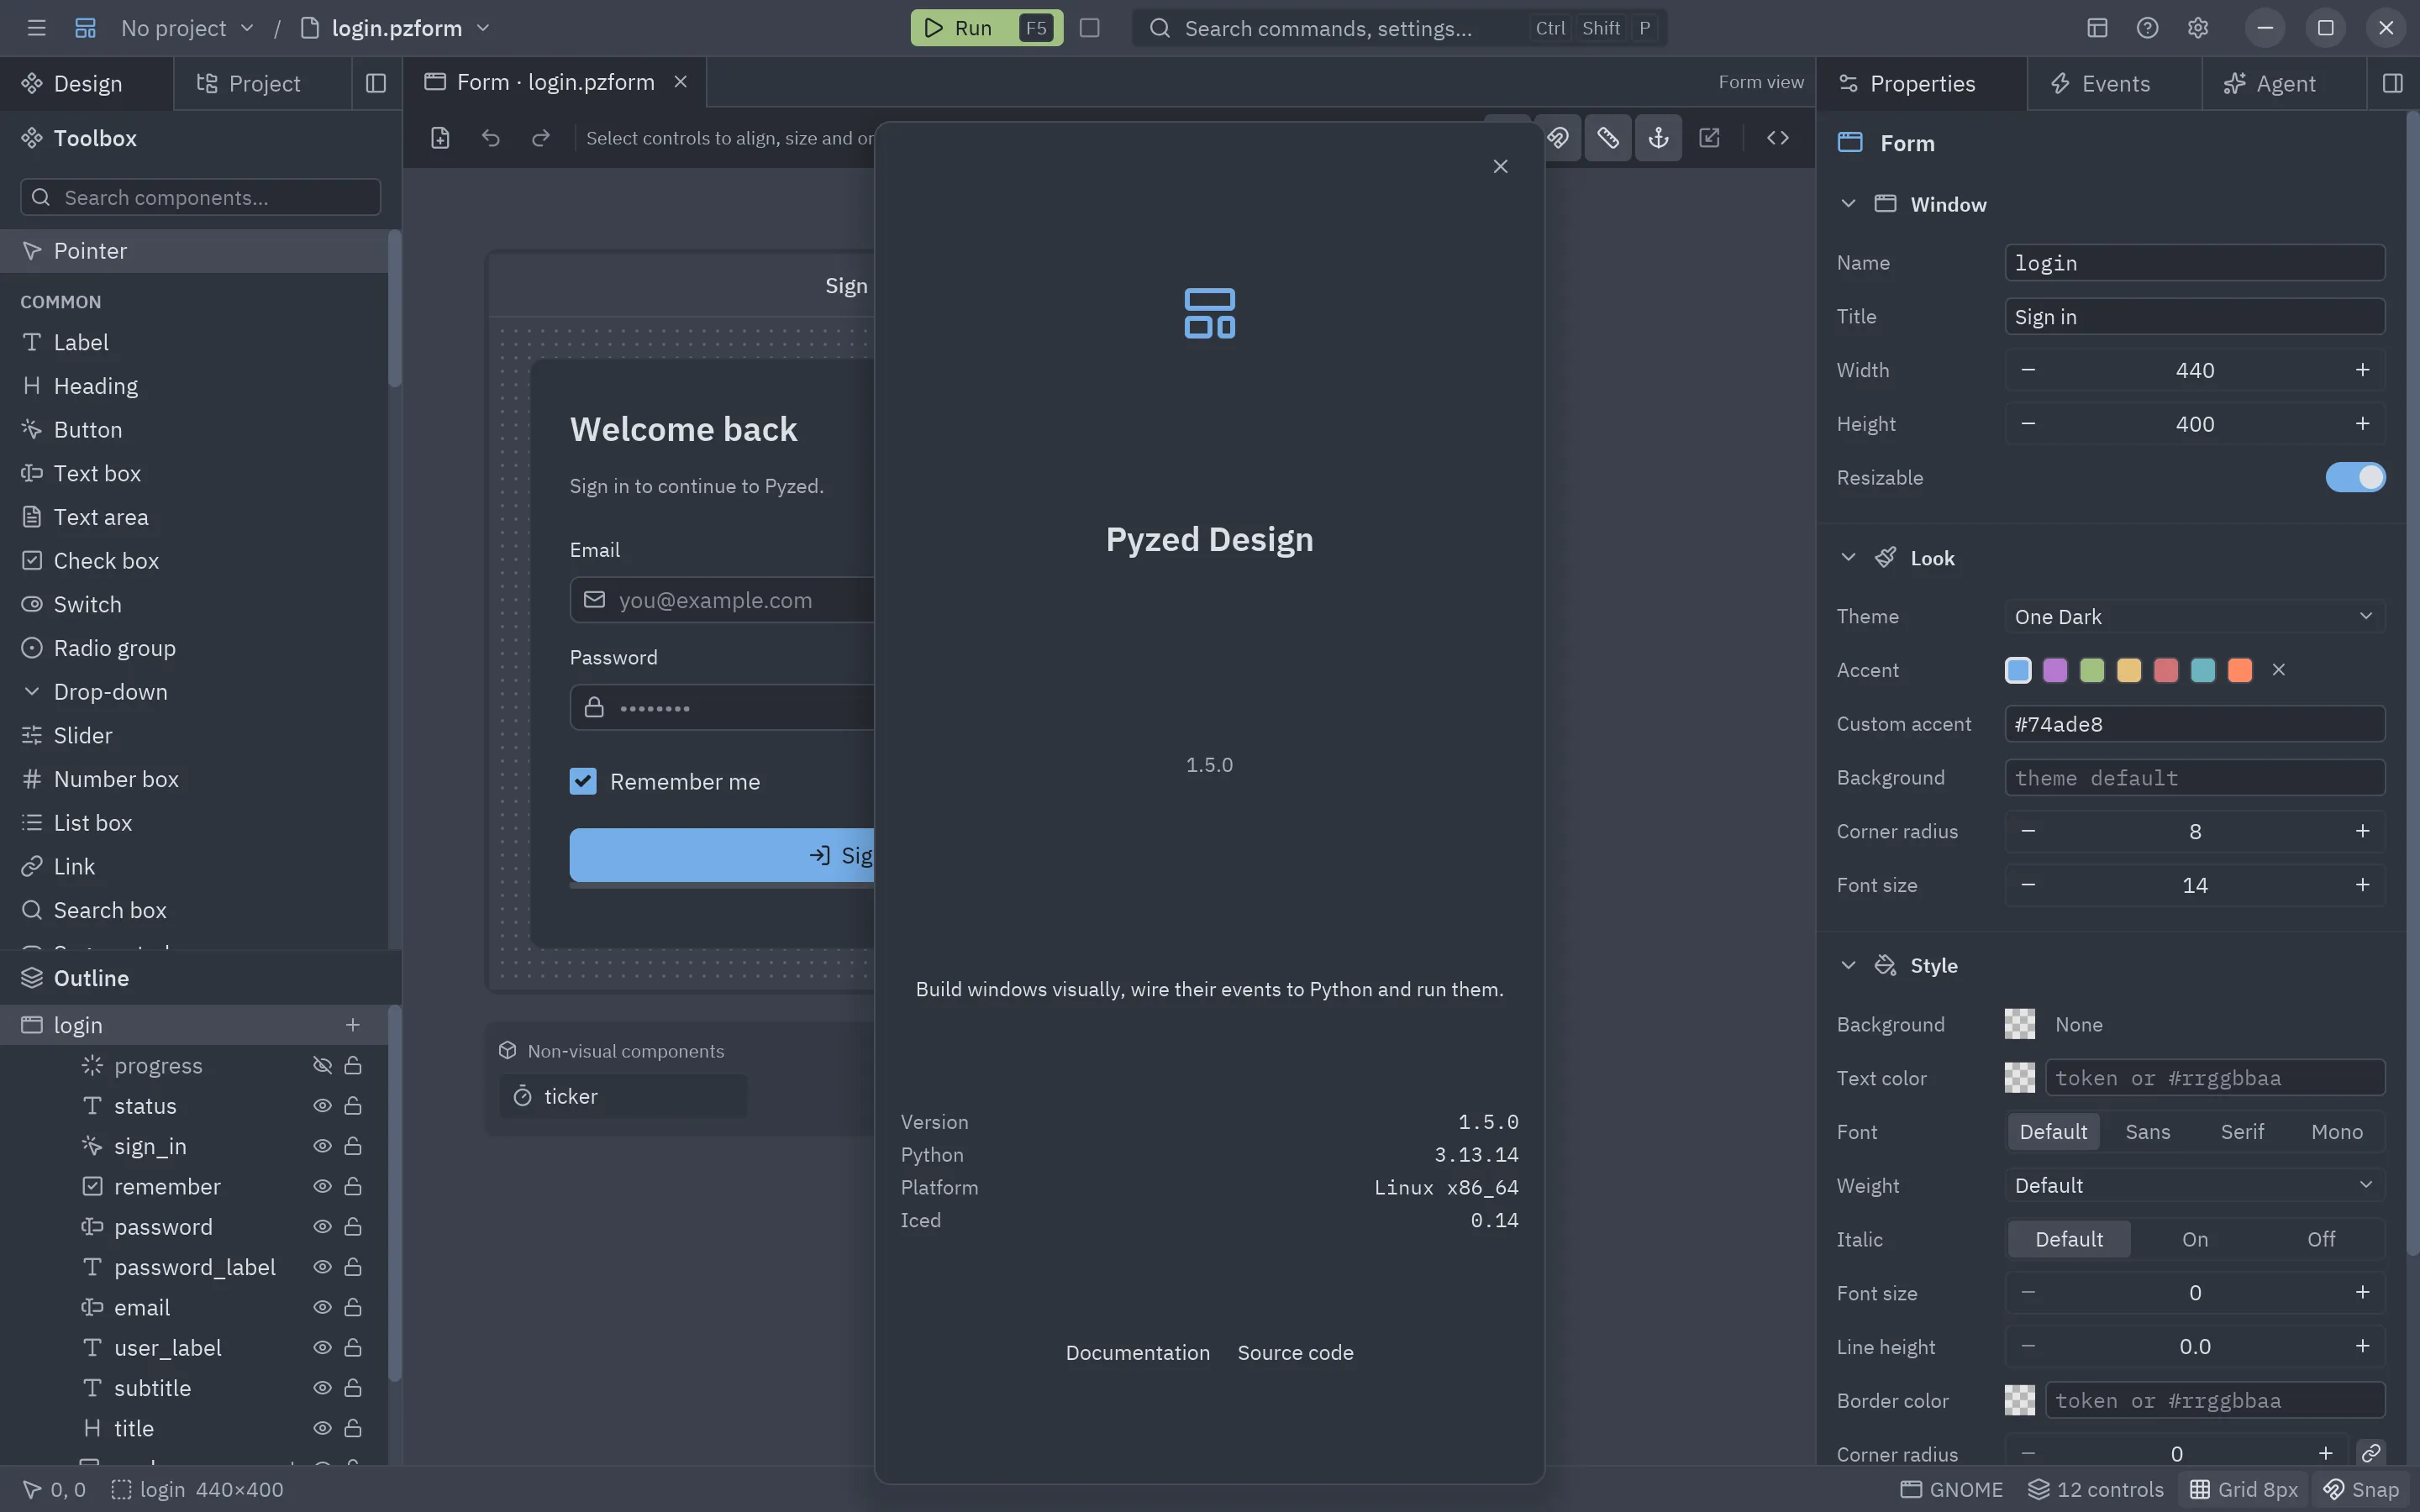The height and width of the screenshot is (1512, 2420).
Task: Pick the orange accent swatch
Action: pyautogui.click(x=2239, y=670)
